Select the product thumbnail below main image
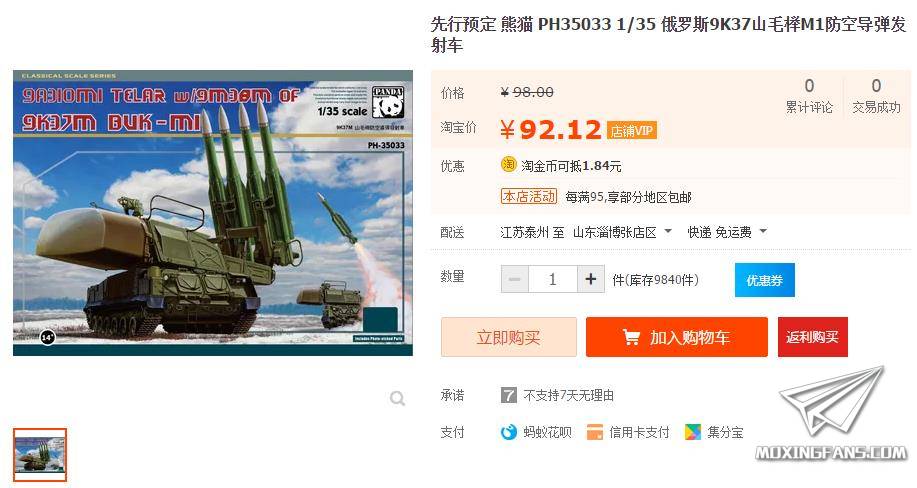917x488 pixels. [40, 455]
